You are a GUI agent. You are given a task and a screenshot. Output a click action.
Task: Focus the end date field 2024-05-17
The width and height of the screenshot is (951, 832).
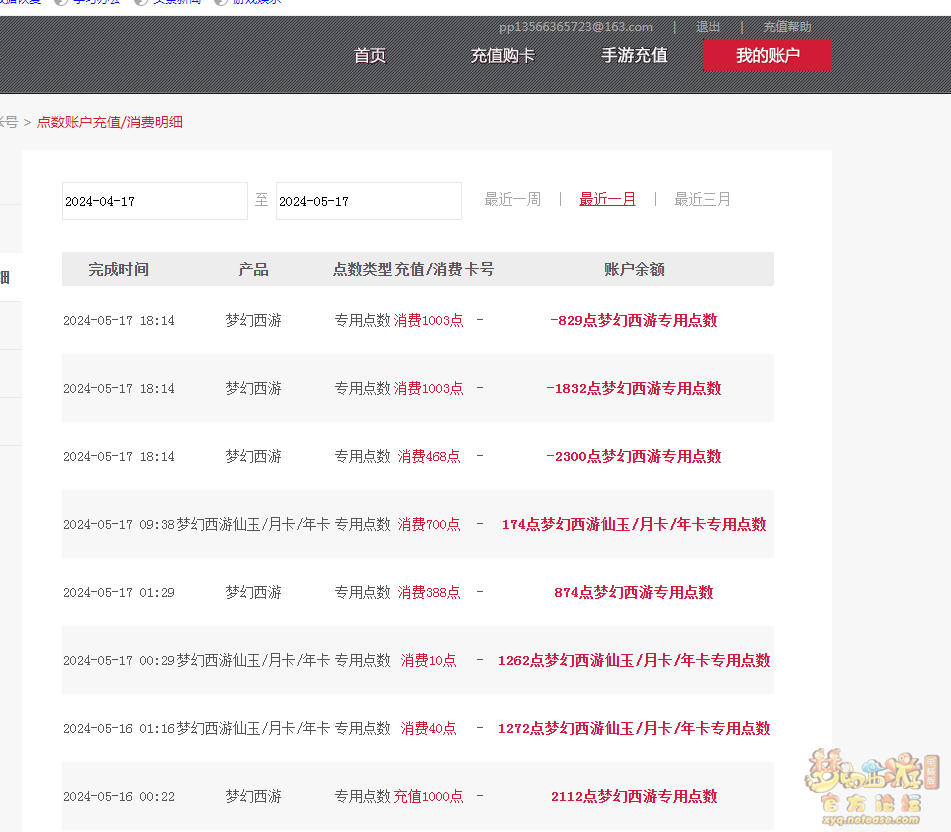(369, 201)
